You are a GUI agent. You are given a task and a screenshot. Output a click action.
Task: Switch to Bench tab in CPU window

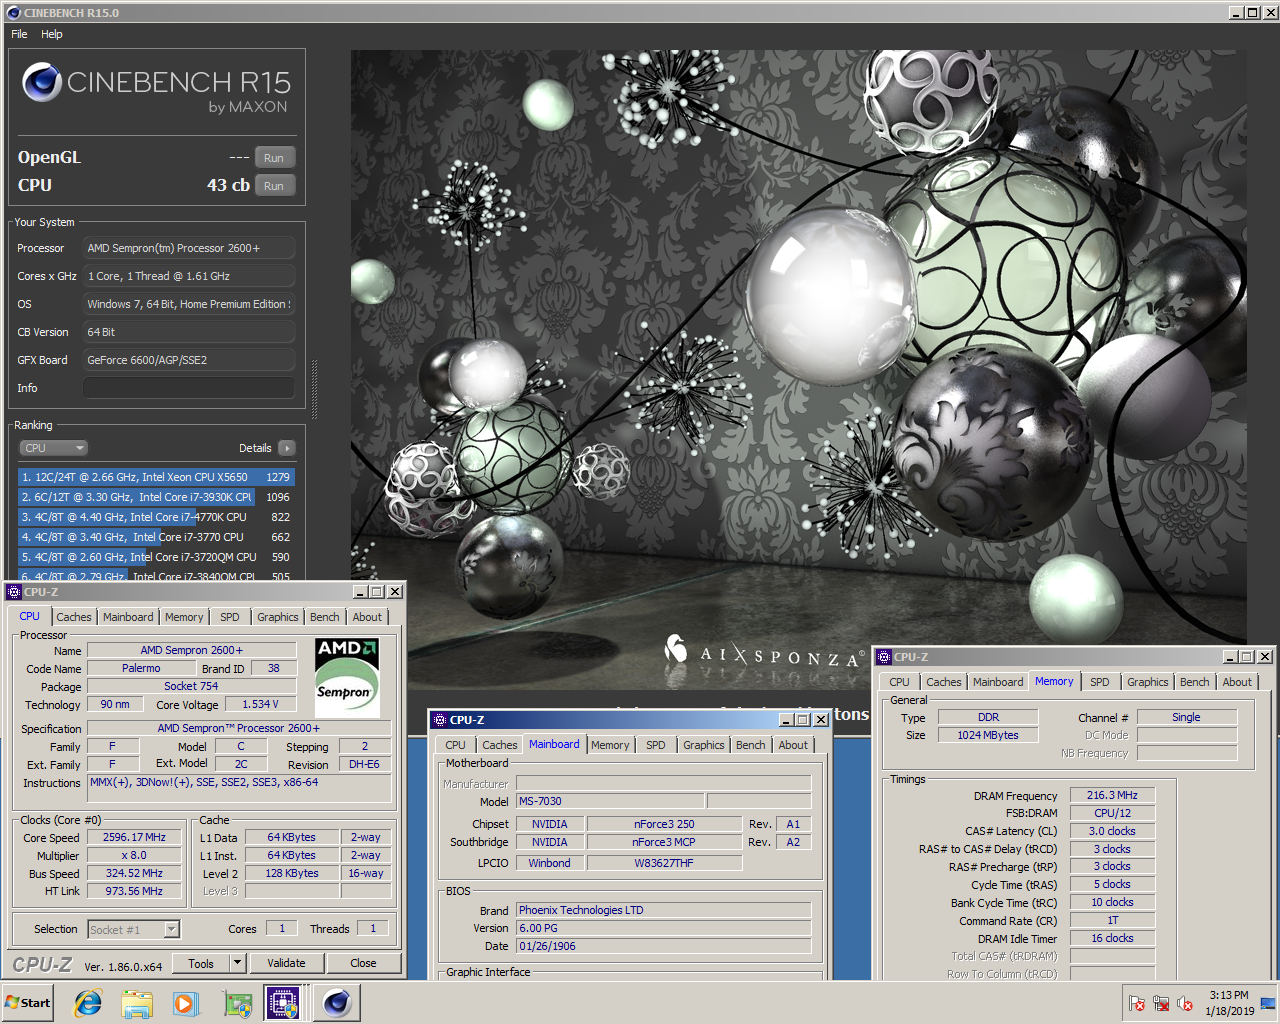tap(325, 617)
